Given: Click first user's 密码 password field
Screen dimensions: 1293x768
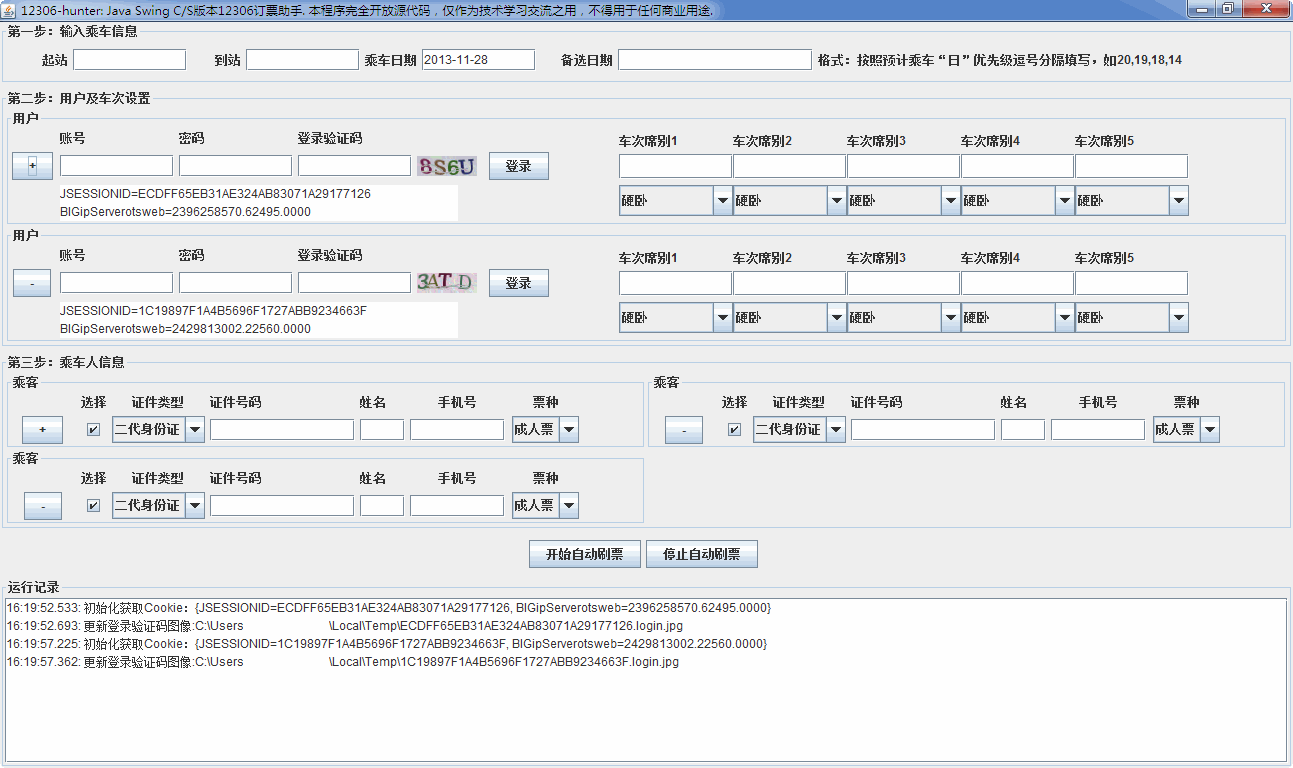Looking at the screenshot, I should coord(235,166).
